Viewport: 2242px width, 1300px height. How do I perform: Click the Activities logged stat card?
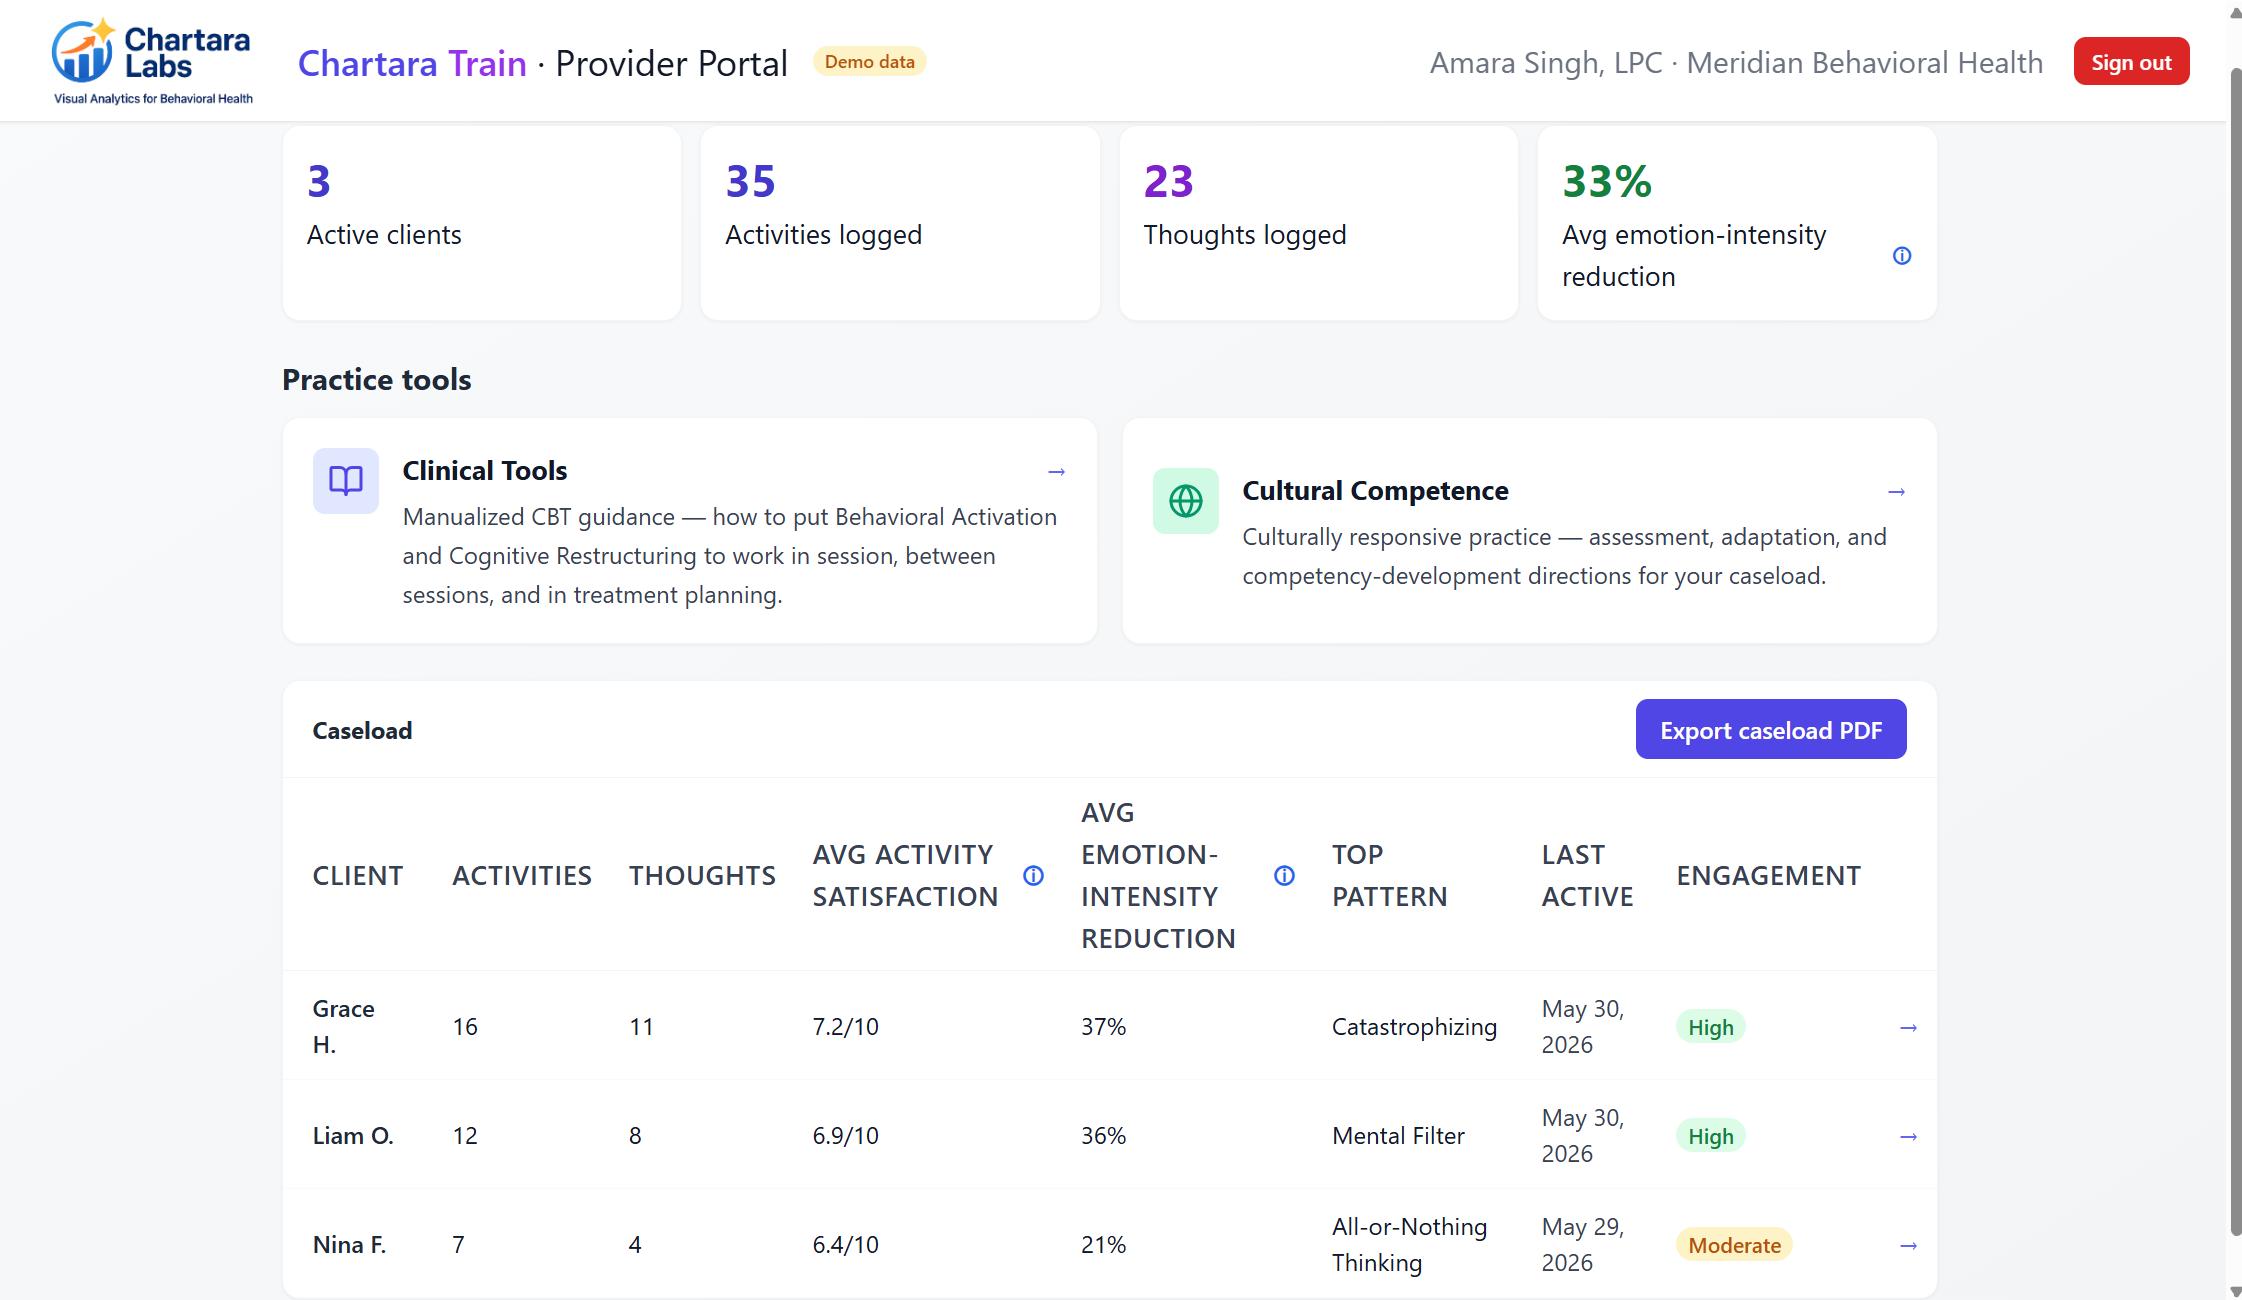point(900,223)
